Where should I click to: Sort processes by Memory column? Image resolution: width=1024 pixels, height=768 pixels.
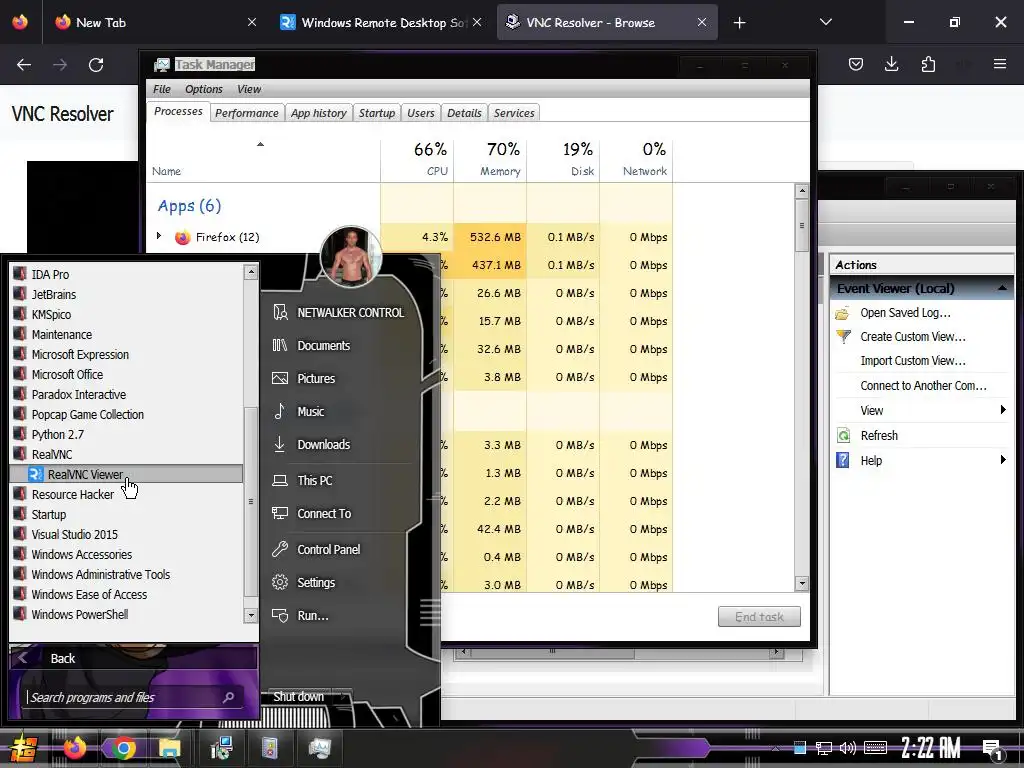490,159
